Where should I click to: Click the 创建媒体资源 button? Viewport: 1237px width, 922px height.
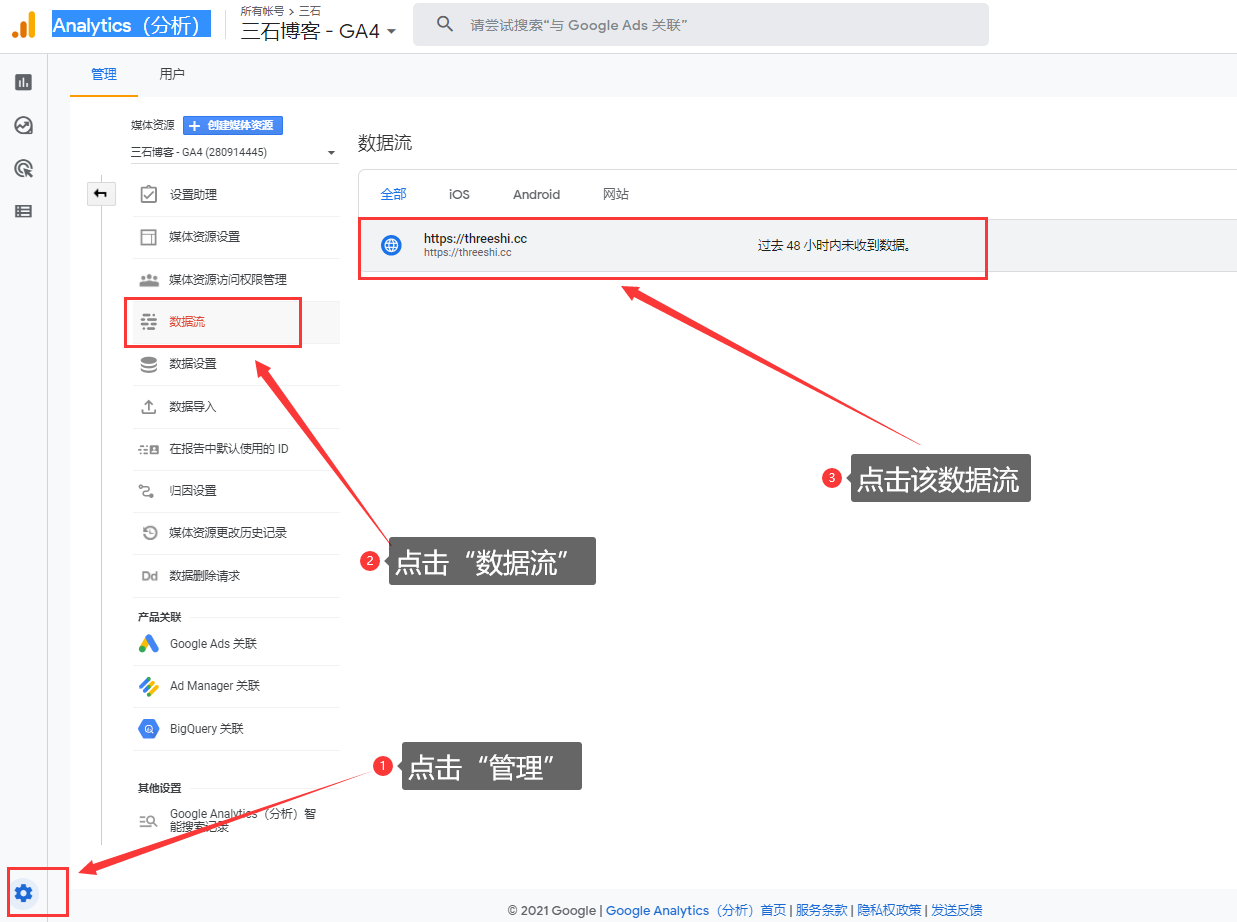[x=233, y=125]
